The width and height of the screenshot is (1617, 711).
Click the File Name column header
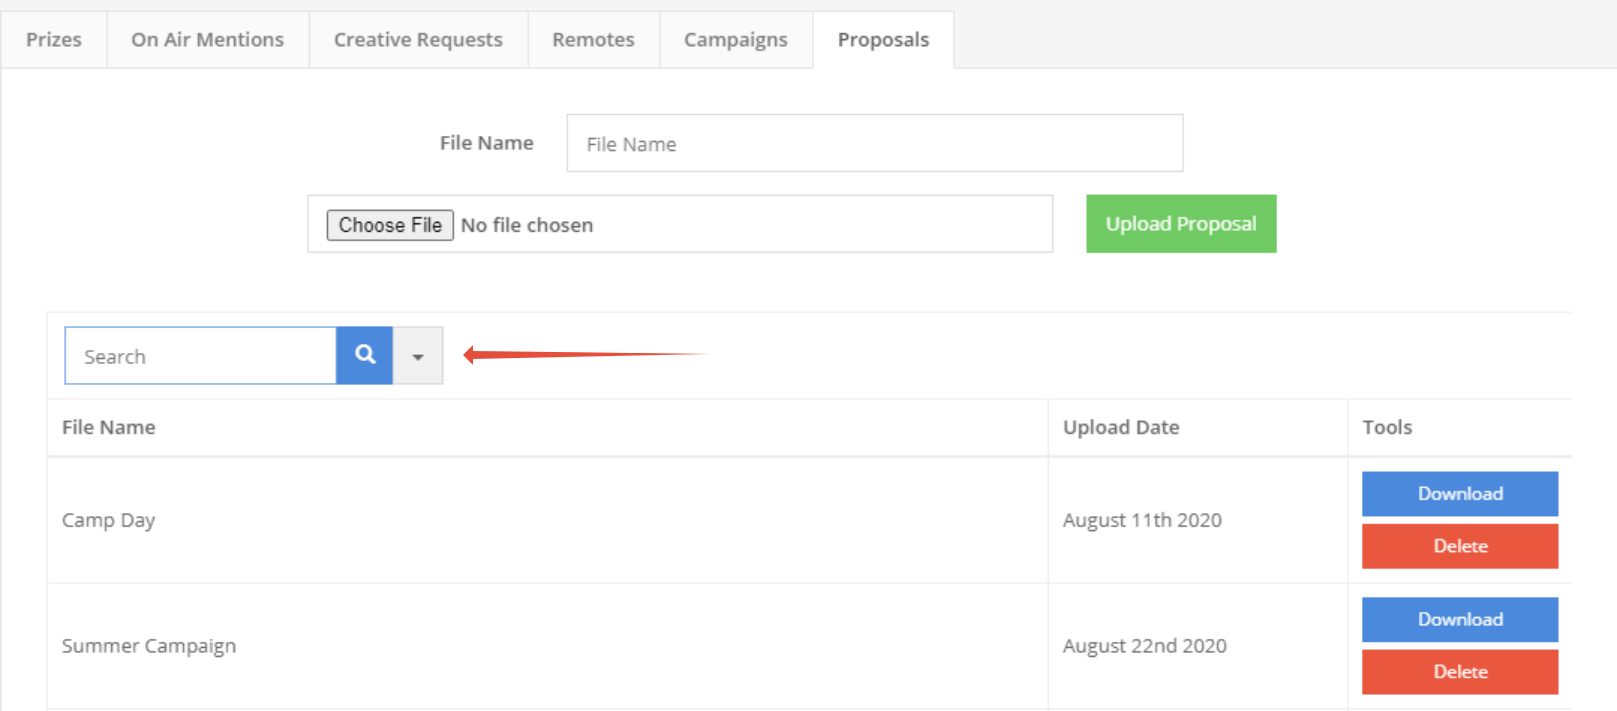tap(109, 428)
